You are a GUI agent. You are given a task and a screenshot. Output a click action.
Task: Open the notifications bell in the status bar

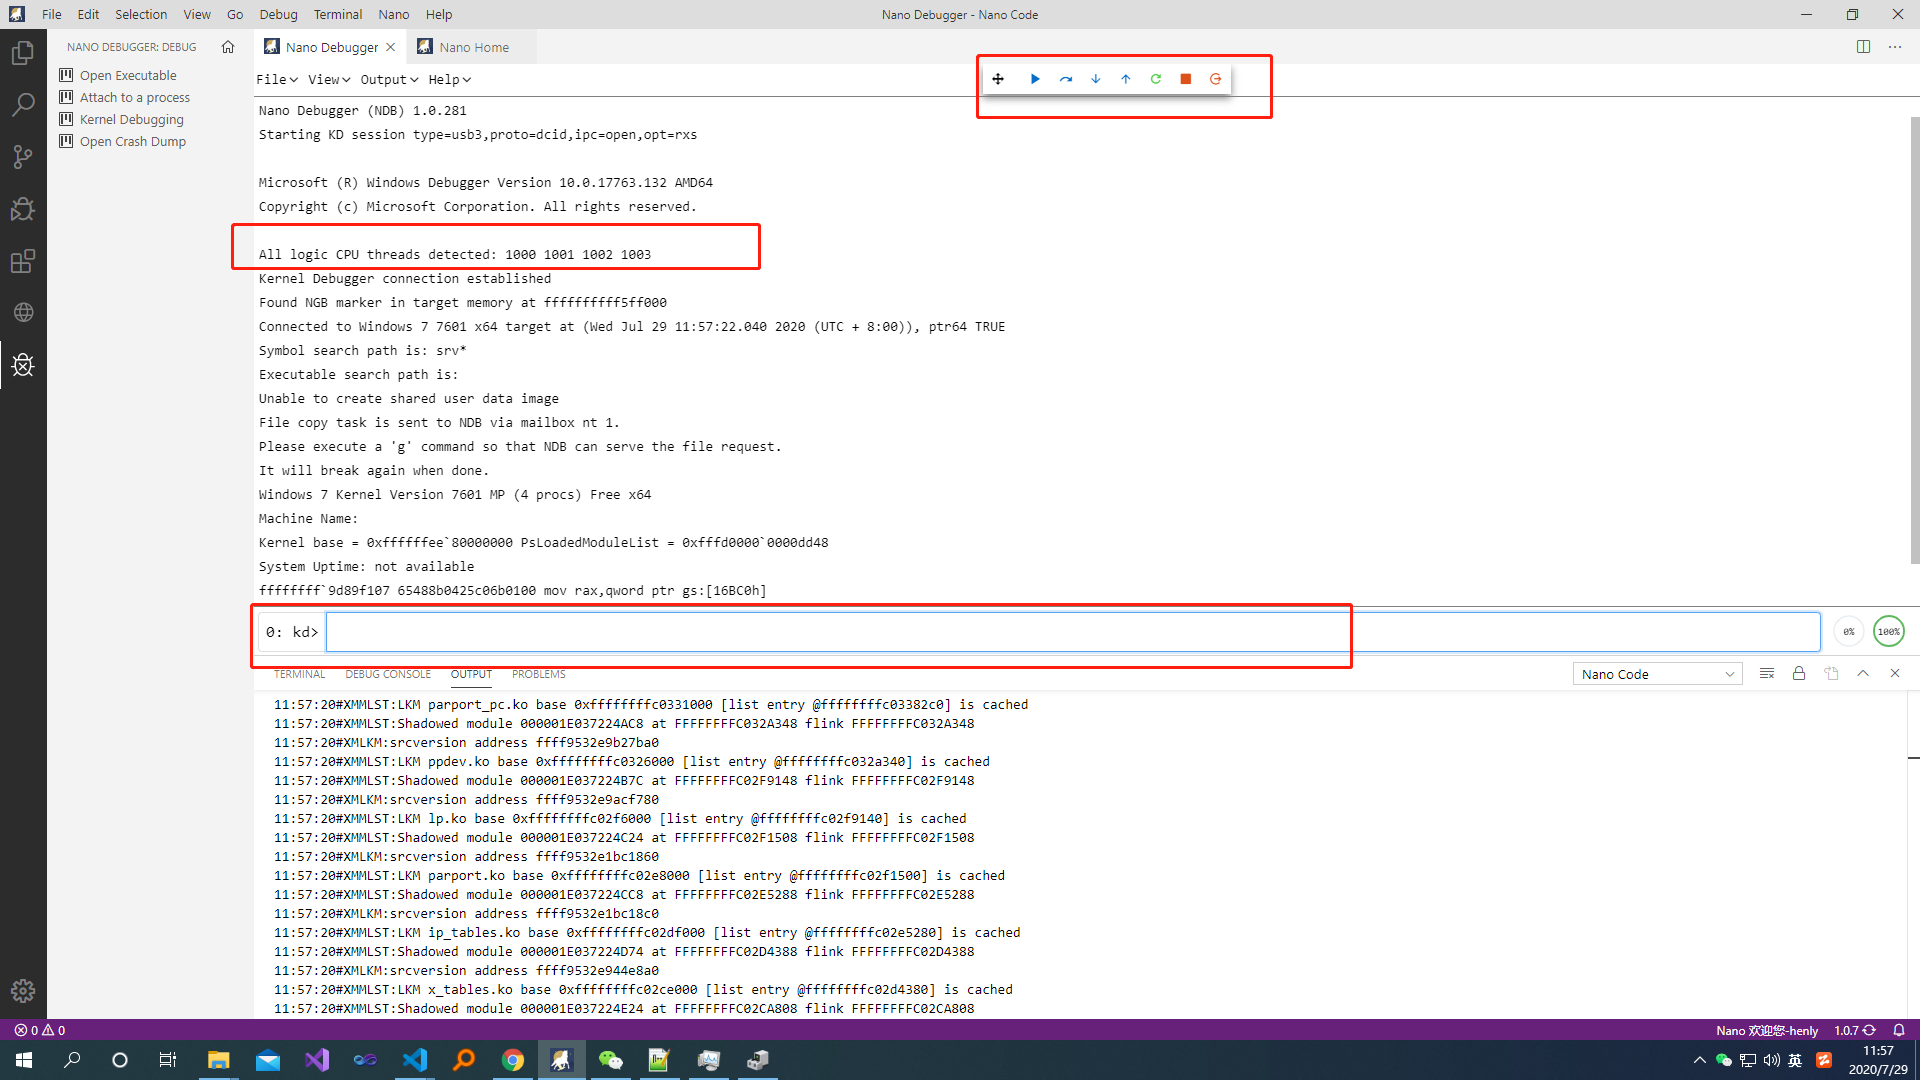pos(1899,1030)
